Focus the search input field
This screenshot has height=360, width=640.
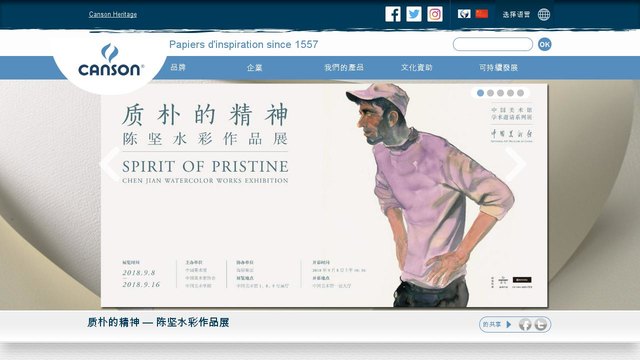(493, 44)
